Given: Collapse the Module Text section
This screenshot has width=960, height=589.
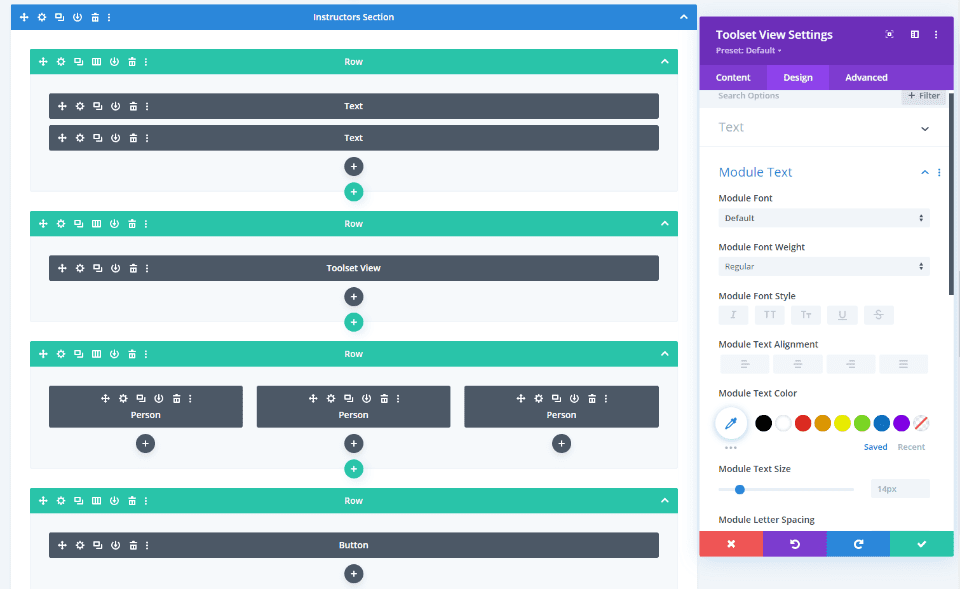Looking at the screenshot, I should pos(924,172).
